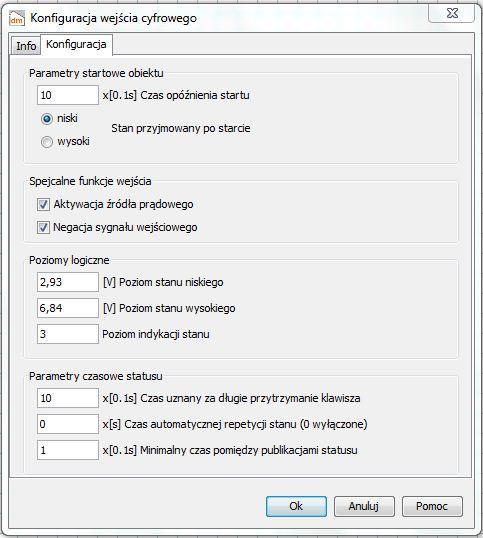Click the Poziom stanu wysokiego voltage field

(x=68, y=308)
